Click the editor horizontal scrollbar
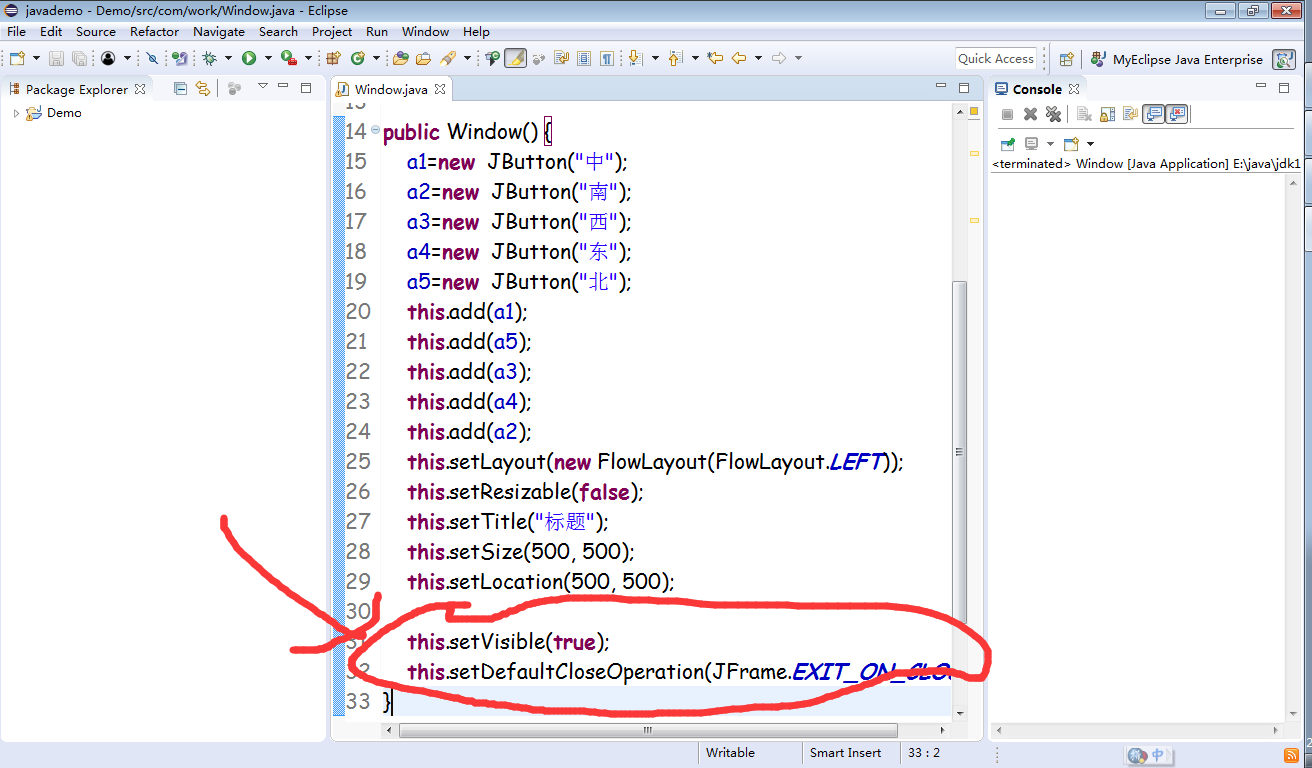 (648, 731)
